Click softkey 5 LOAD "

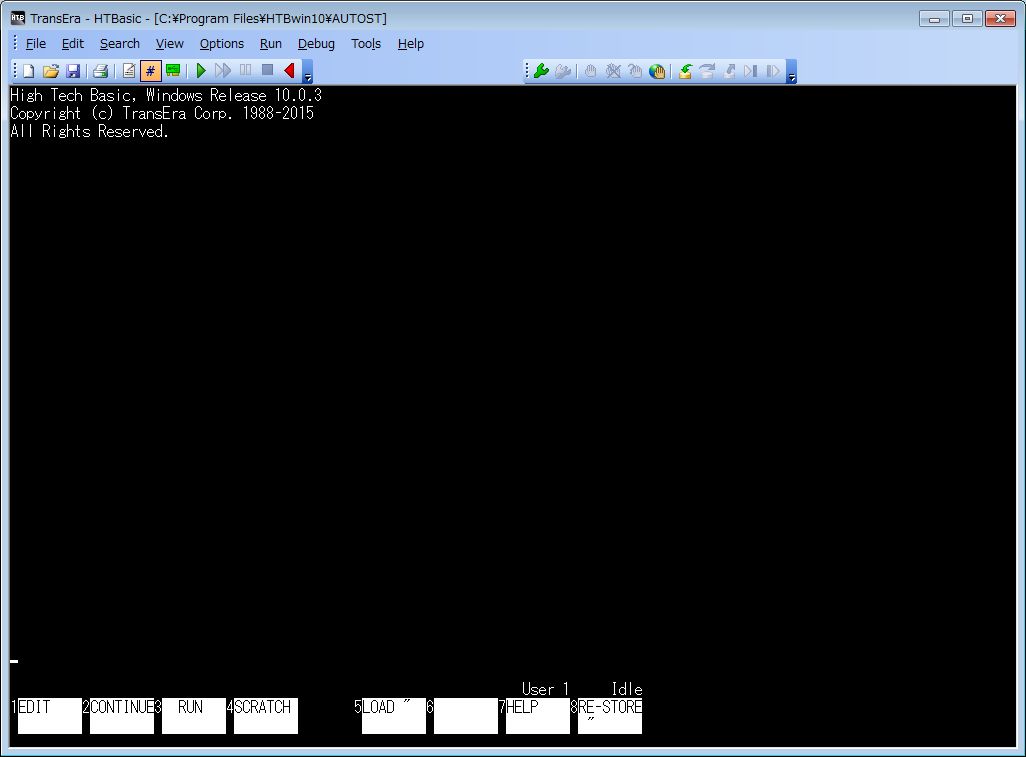click(x=394, y=716)
